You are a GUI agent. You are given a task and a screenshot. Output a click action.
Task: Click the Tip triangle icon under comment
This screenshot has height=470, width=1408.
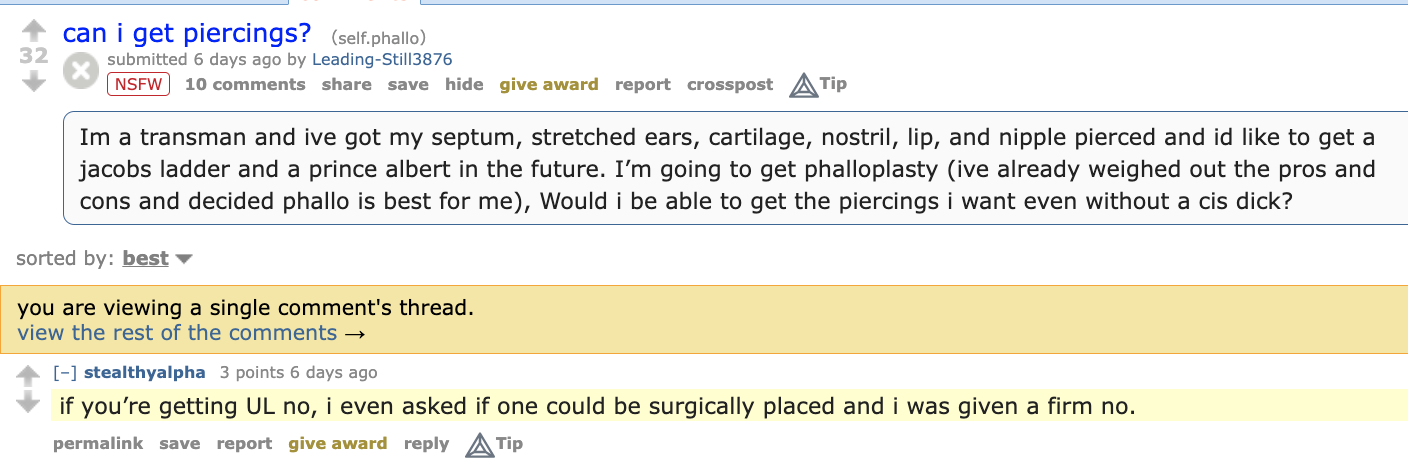[481, 444]
